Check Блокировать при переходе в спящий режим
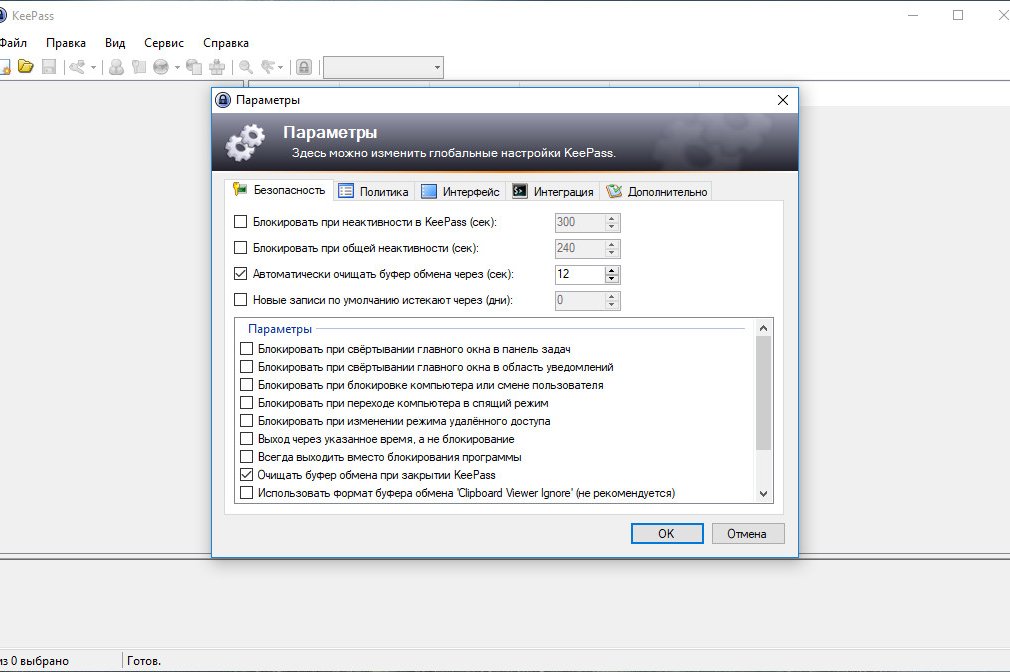The width and height of the screenshot is (1010, 672). [246, 403]
